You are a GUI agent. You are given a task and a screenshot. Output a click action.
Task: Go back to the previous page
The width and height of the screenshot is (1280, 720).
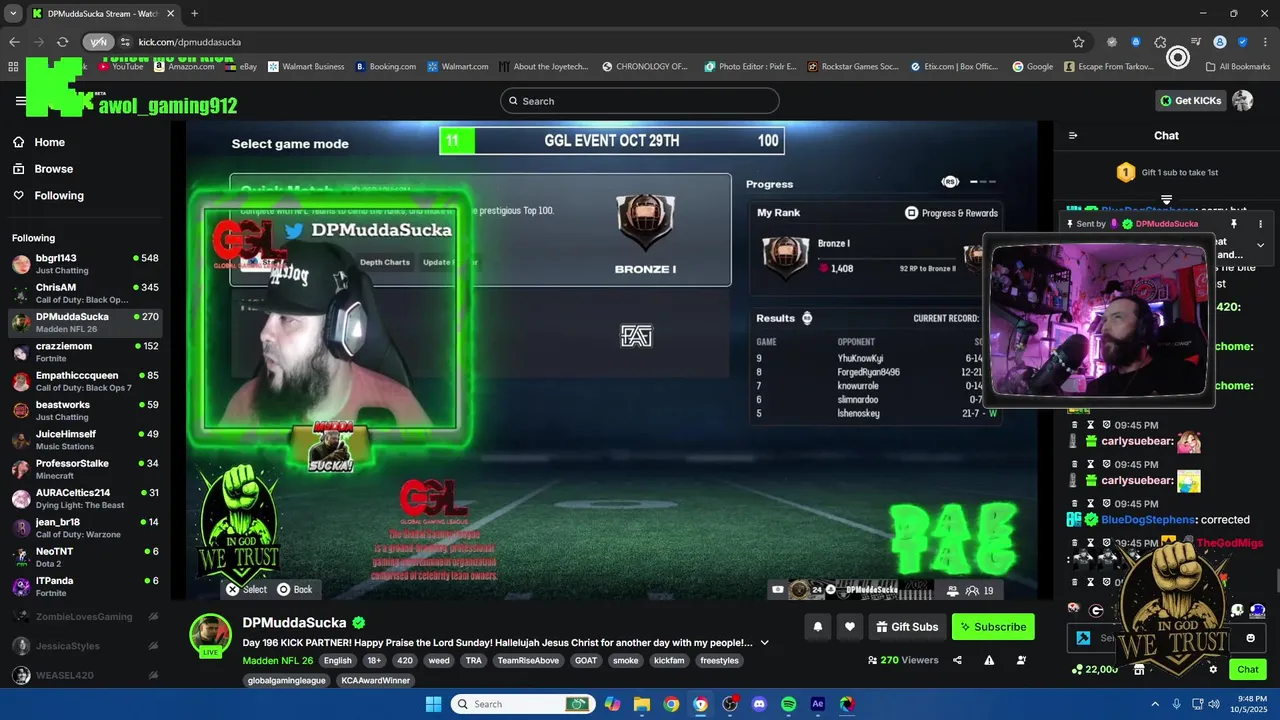(14, 42)
